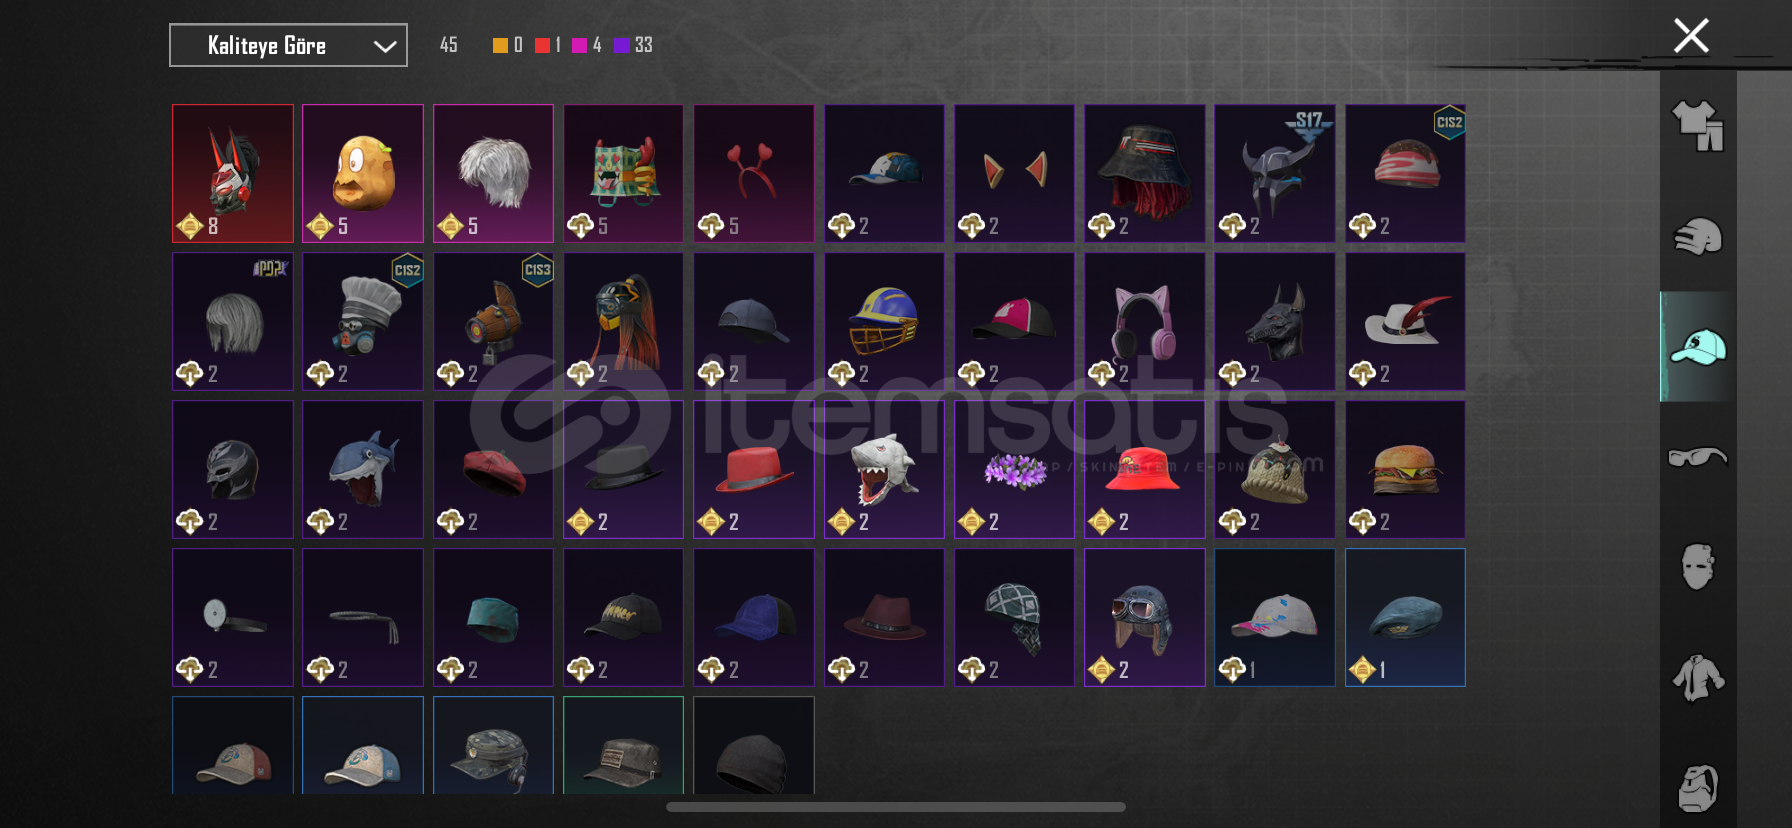Select the cap headwear category icon
This screenshot has width=1792, height=828.
(1698, 347)
